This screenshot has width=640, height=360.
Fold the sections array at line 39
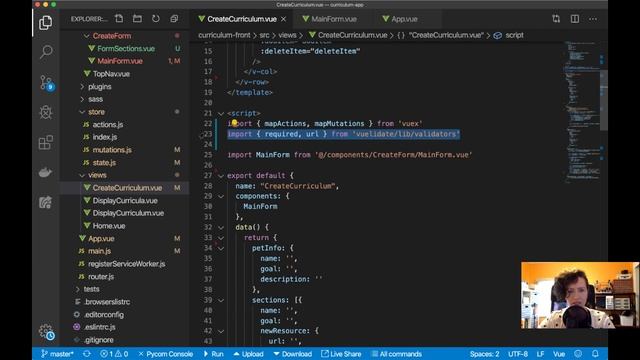click(221, 300)
